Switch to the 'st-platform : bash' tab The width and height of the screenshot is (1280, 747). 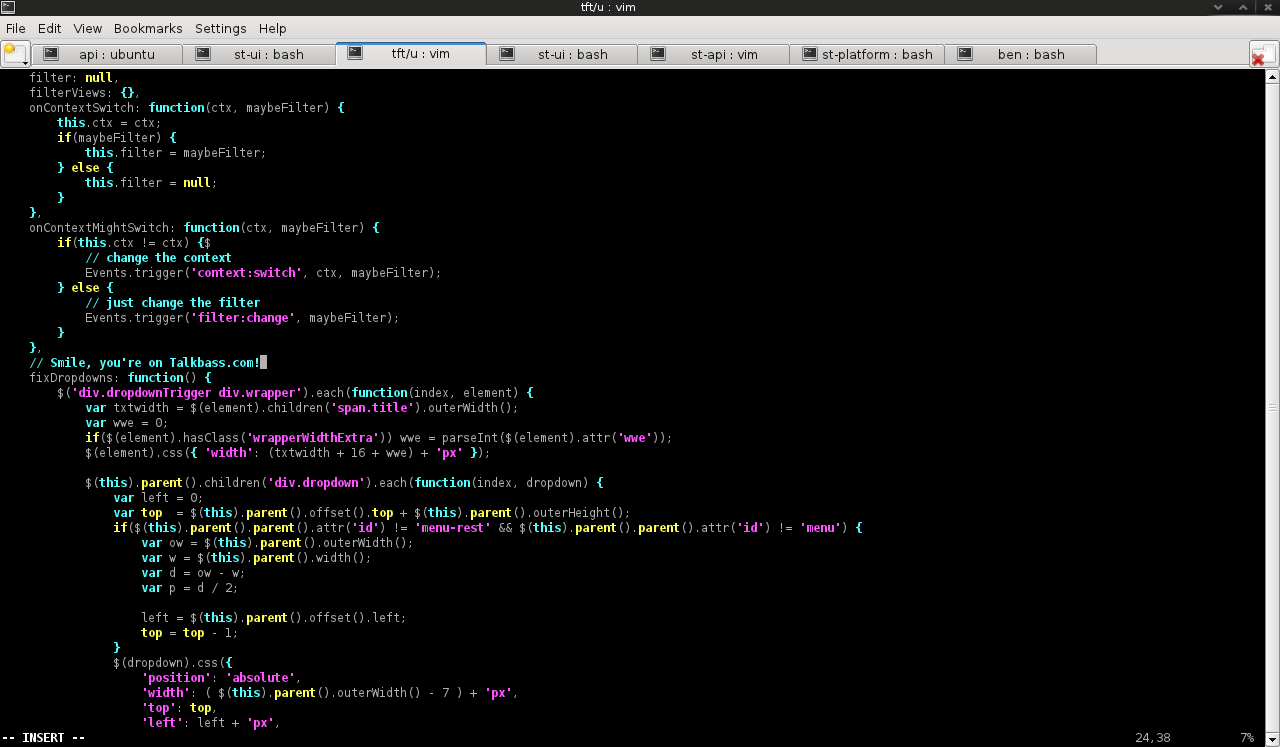coord(867,54)
